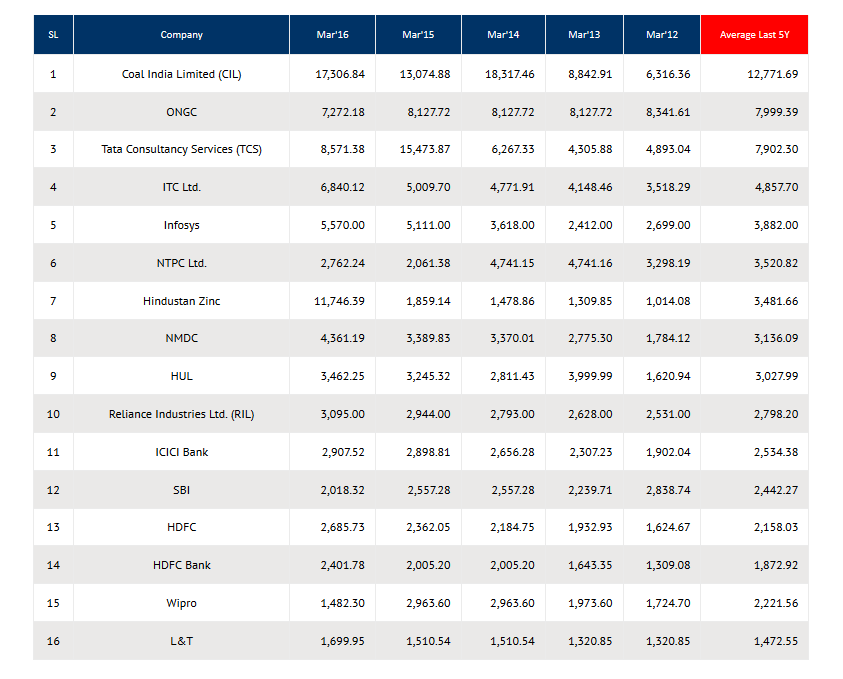Viewport: 843px width, 679px height.
Task: Click Coal India's Mar'16 value 17,306.84
Action: point(340,74)
